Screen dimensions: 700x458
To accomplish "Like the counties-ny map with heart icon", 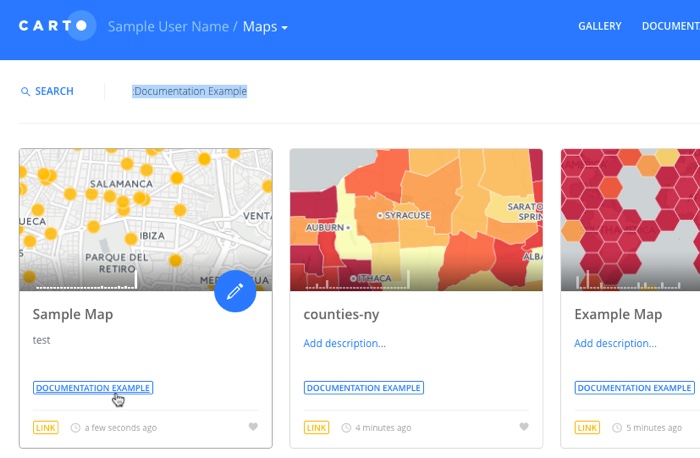I will pos(524,427).
